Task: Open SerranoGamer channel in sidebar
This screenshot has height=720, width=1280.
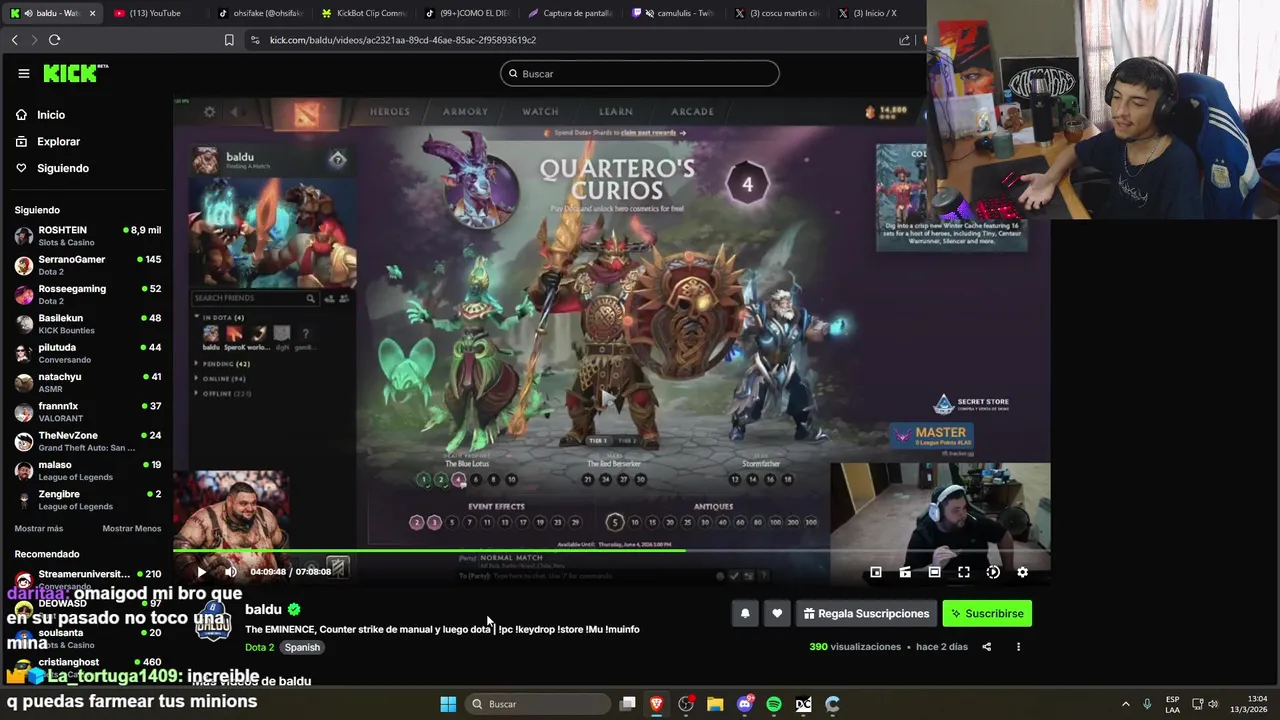Action: 88,265
